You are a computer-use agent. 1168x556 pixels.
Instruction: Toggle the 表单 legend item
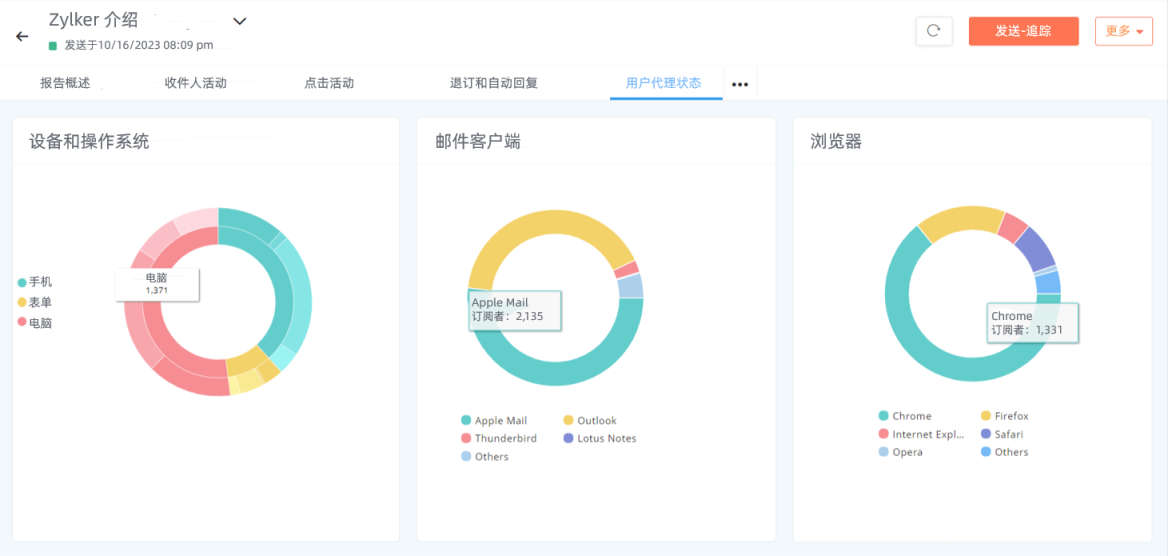35,303
